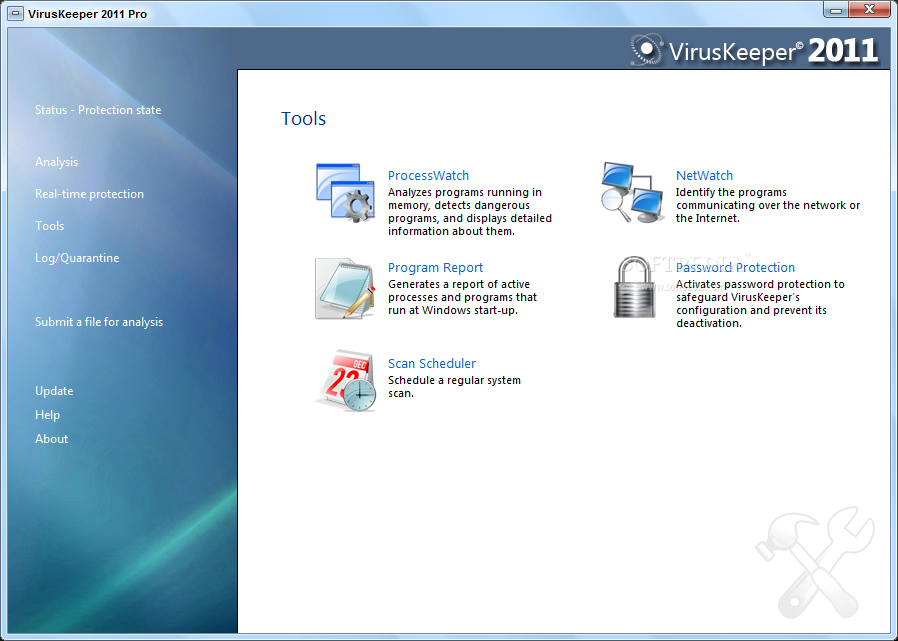The image size is (898, 641).
Task: Click the Program Report notepad icon
Action: pyautogui.click(x=345, y=288)
